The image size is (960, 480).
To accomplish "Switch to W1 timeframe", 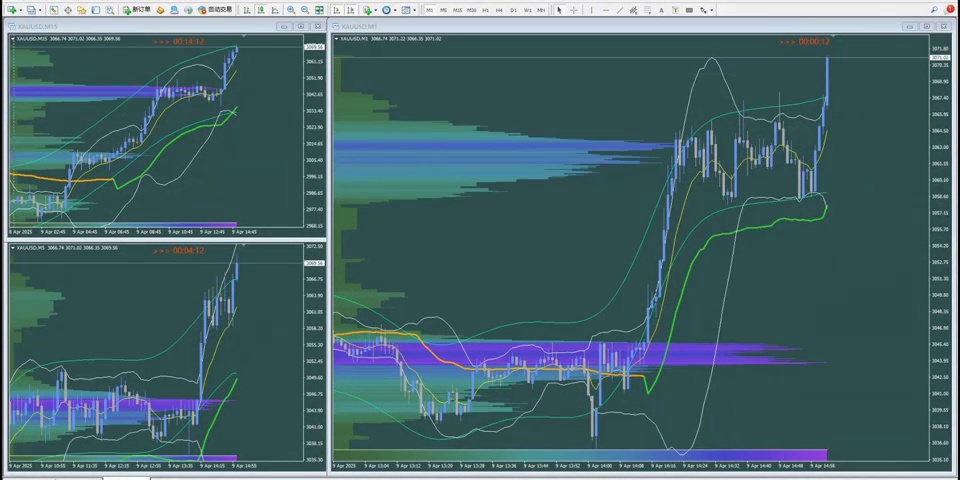I will (527, 10).
